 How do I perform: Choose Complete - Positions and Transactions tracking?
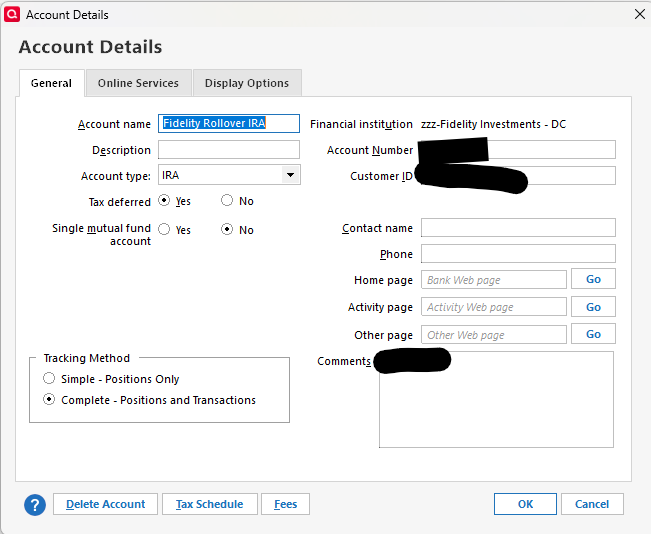point(49,400)
